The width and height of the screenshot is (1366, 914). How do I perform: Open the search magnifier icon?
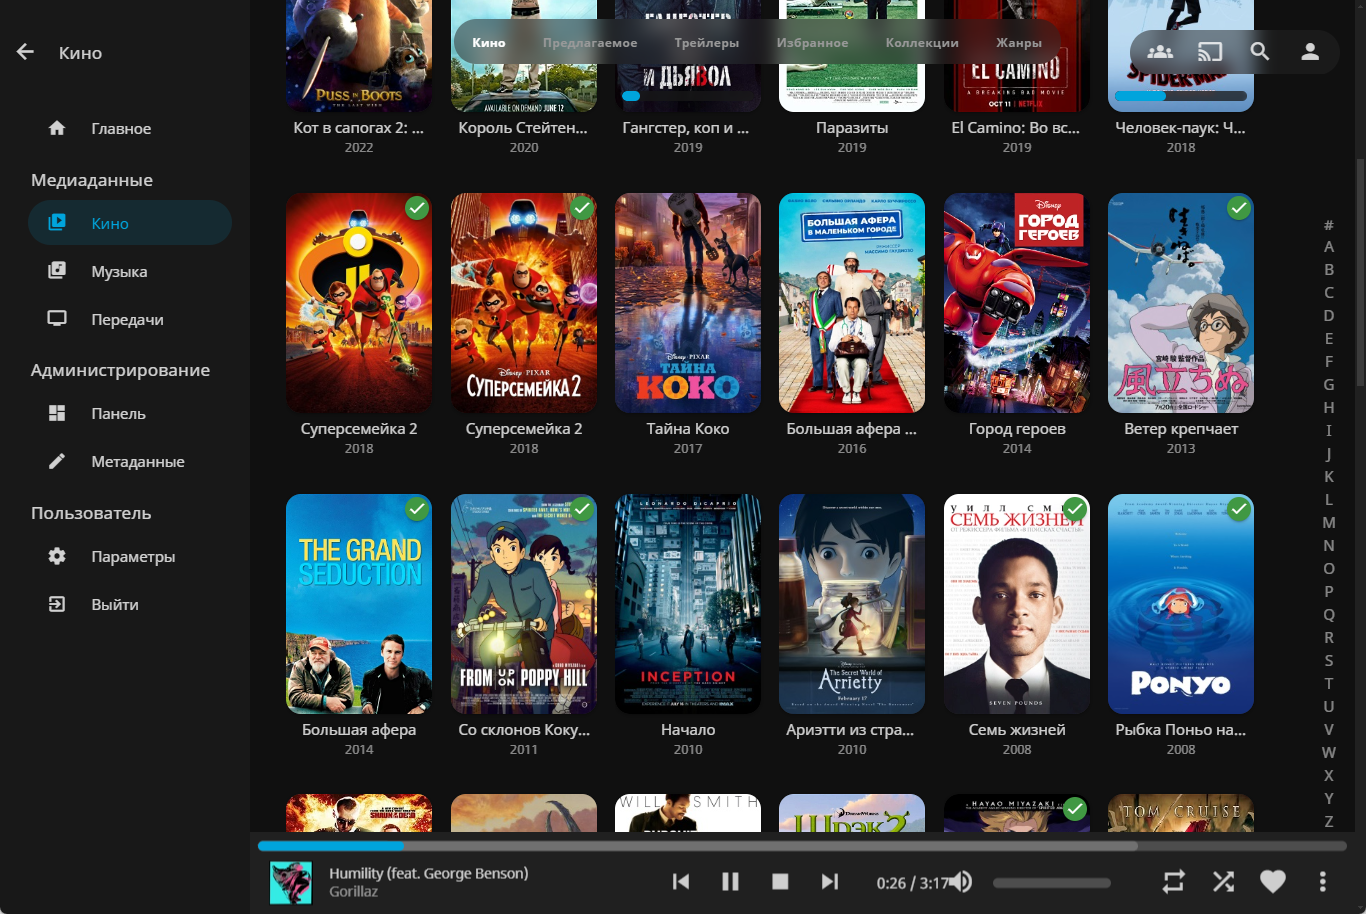[x=1260, y=52]
